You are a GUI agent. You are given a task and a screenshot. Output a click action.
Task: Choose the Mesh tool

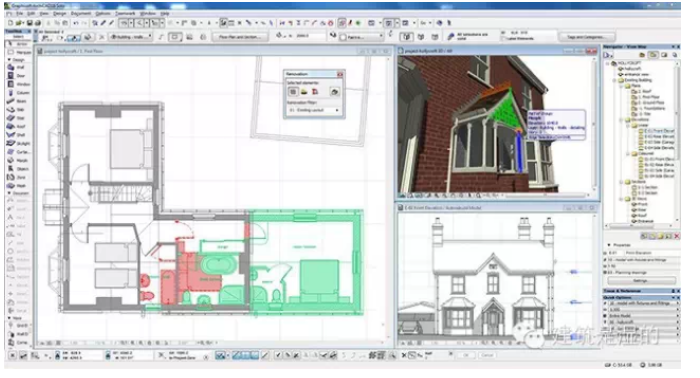click(x=18, y=186)
